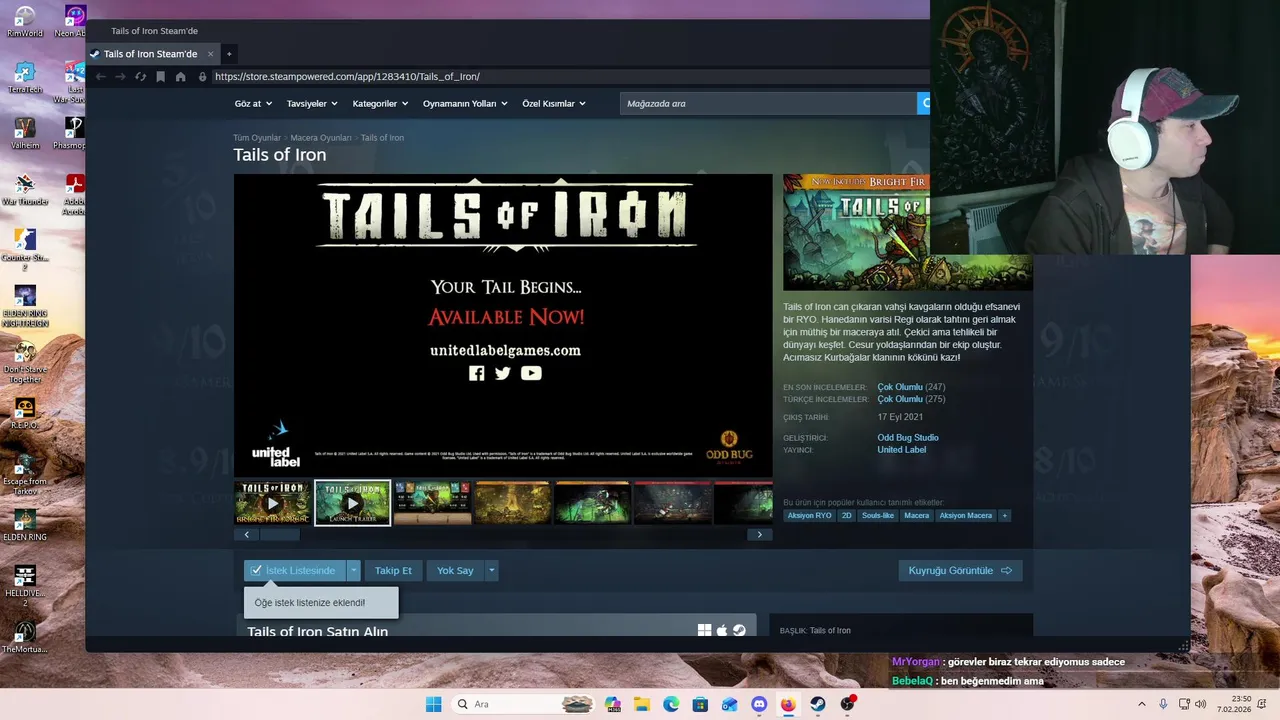This screenshot has height=720, width=1280.
Task: Open Firefox from the taskbar
Action: [788, 704]
